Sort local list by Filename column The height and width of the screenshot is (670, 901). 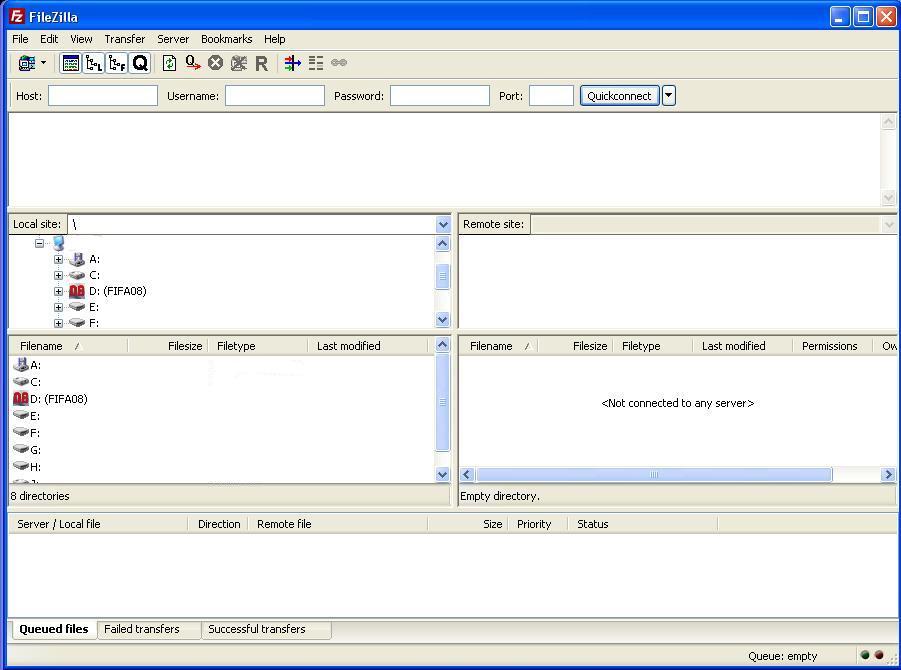69,346
